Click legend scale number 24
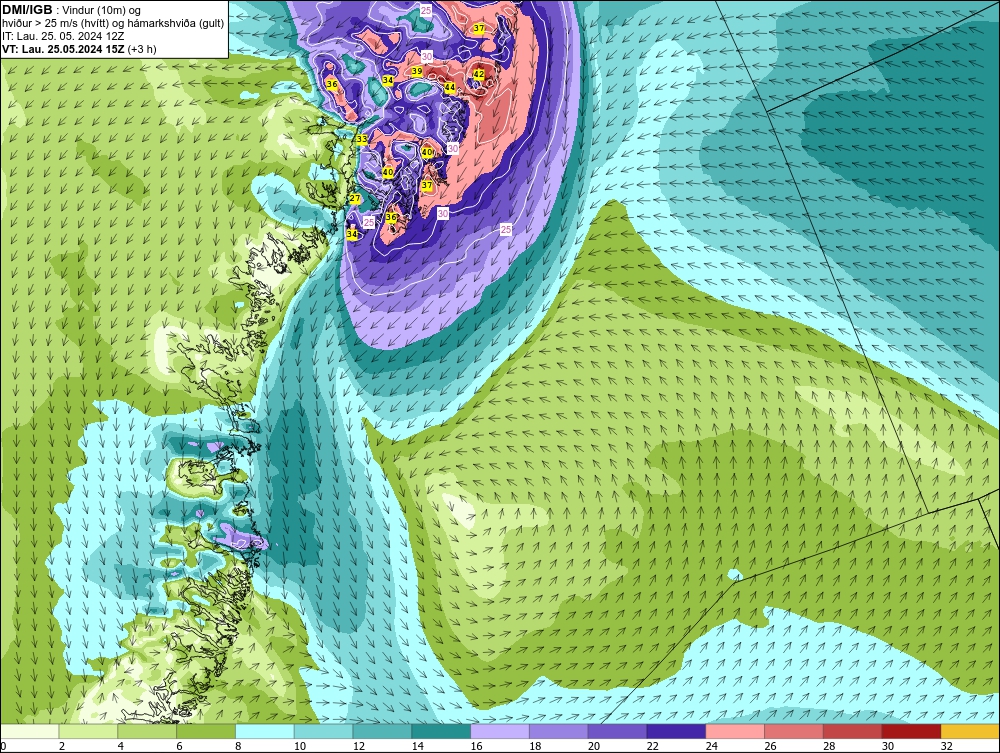1000x753 pixels. [x=711, y=746]
